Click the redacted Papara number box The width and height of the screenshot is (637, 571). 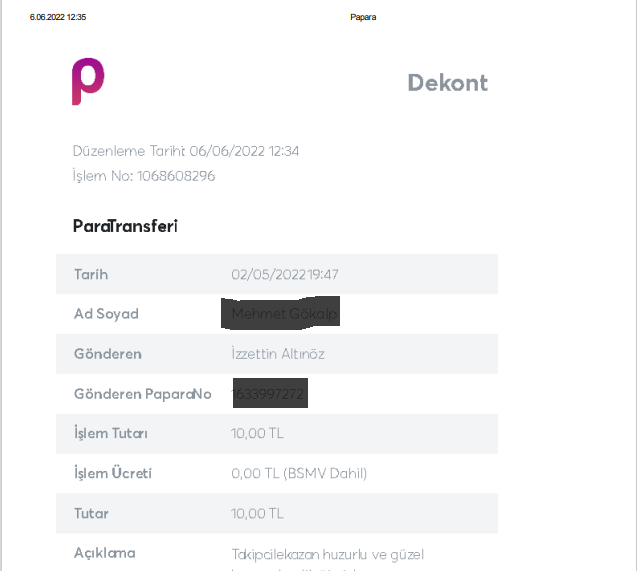[270, 393]
